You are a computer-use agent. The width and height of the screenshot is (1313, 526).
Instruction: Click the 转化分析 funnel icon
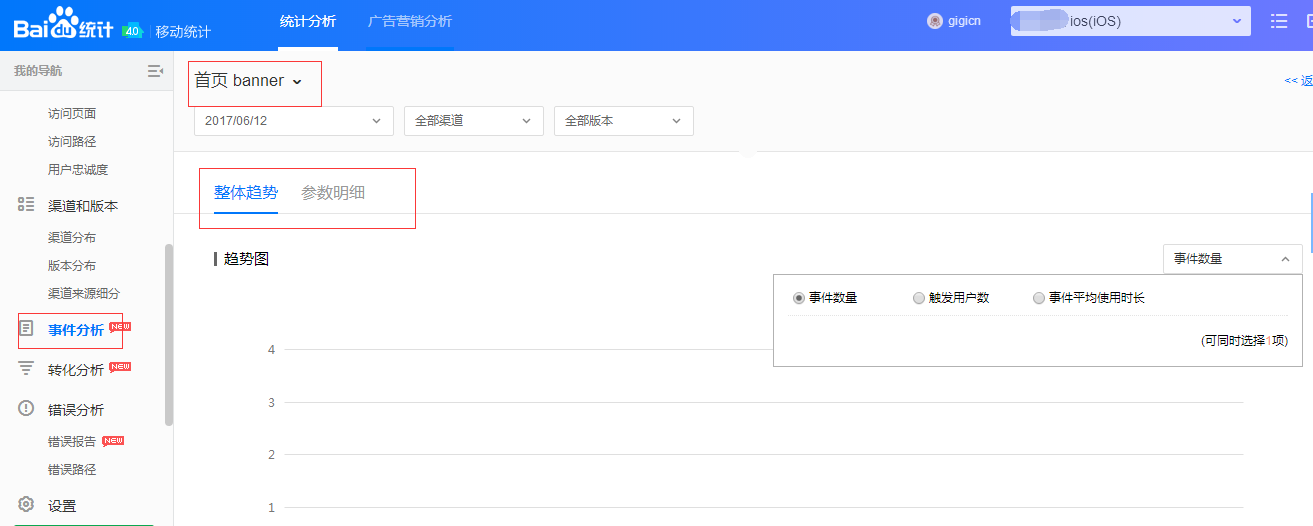click(x=27, y=369)
